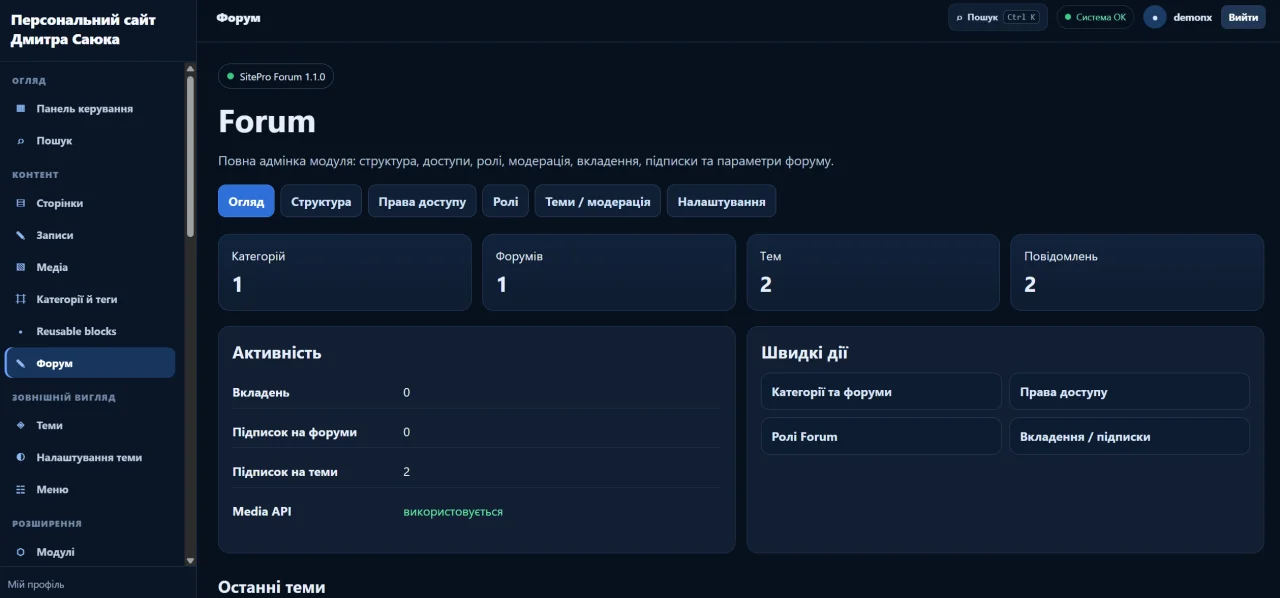This screenshot has width=1280, height=598.
Task: Click the Швидкі дії panel heading
Action: 805,353
